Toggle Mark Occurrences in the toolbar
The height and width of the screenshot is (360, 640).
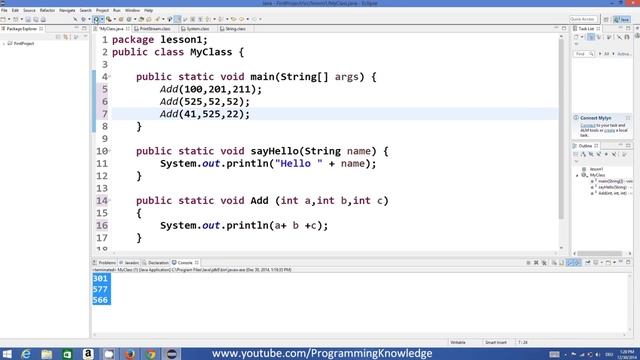pos(177,19)
